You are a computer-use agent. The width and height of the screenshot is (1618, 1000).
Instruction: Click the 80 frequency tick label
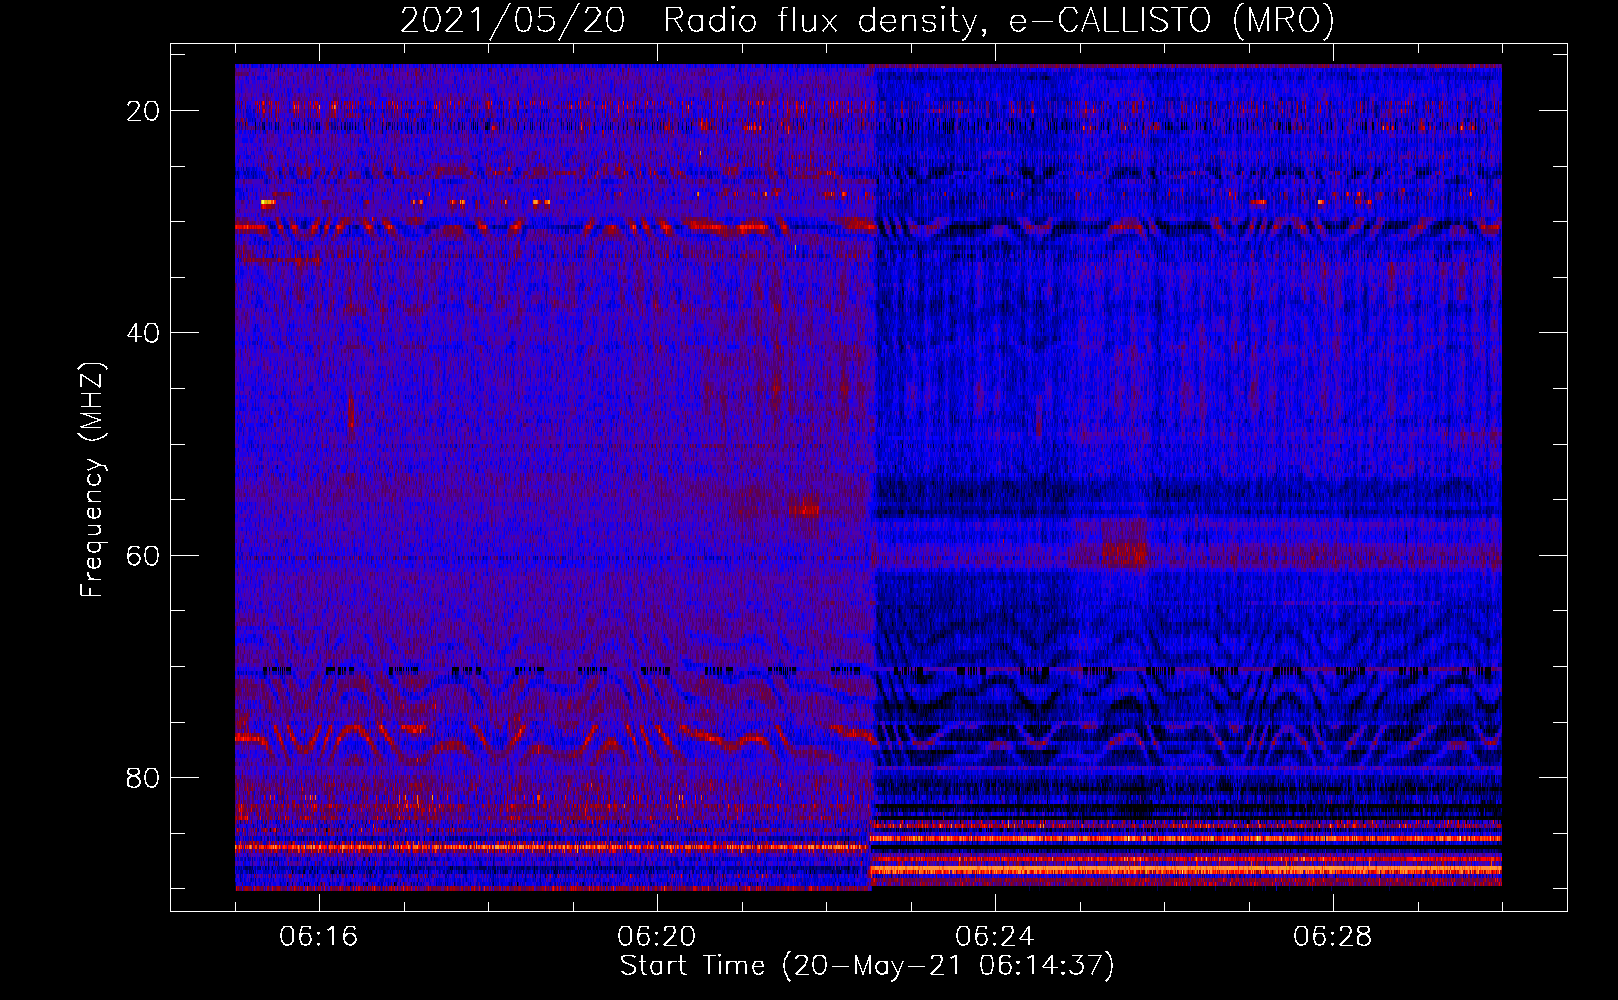[x=143, y=778]
